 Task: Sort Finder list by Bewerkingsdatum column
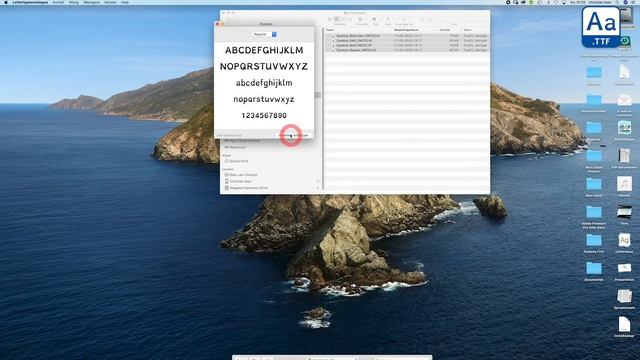tap(407, 30)
